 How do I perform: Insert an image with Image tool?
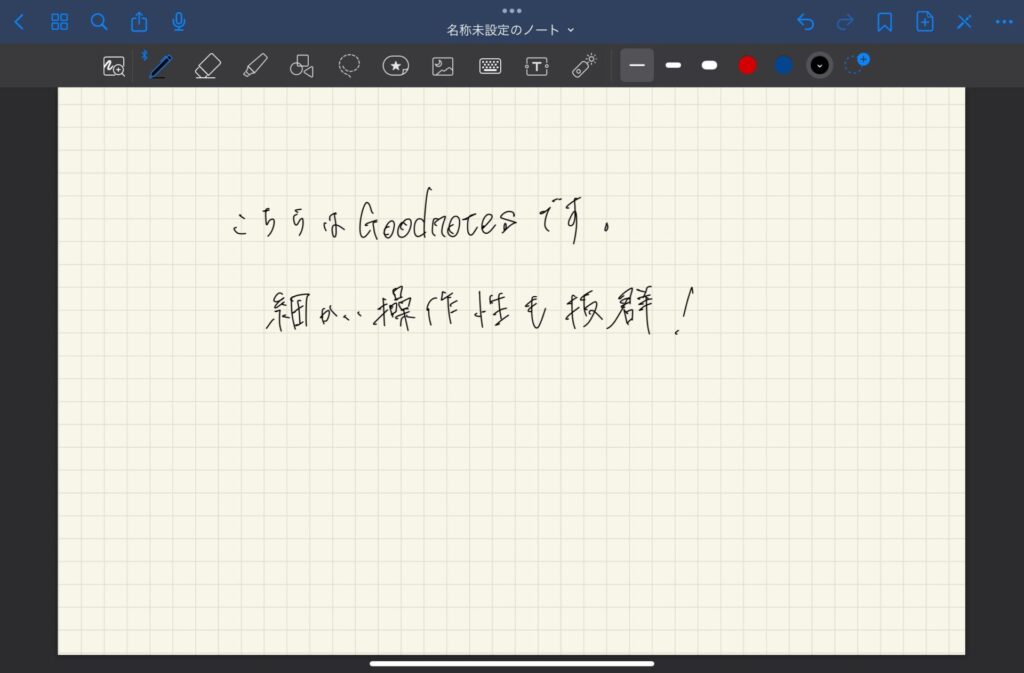coord(443,66)
